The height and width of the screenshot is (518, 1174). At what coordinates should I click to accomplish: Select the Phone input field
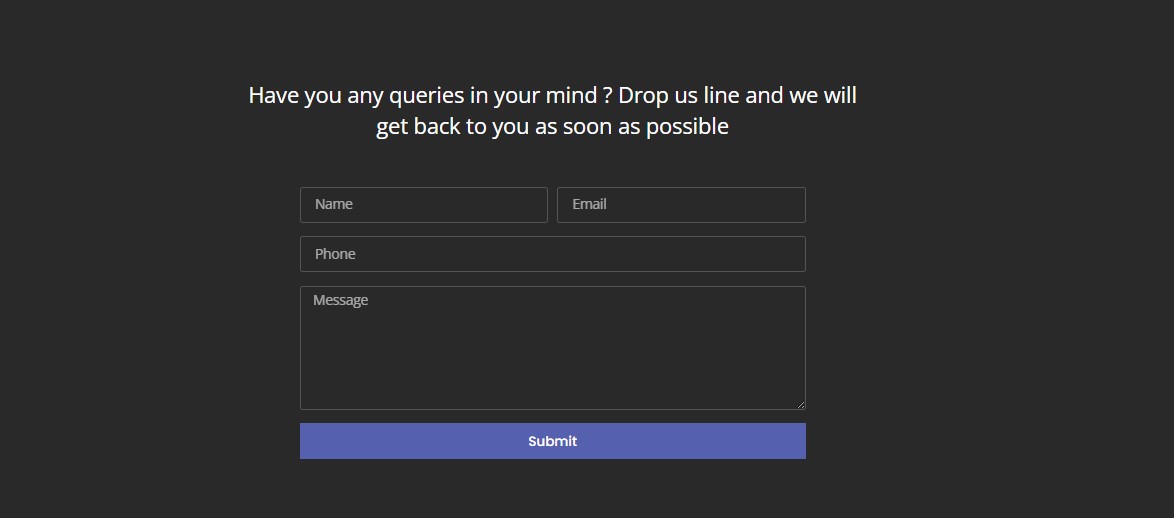coord(553,255)
